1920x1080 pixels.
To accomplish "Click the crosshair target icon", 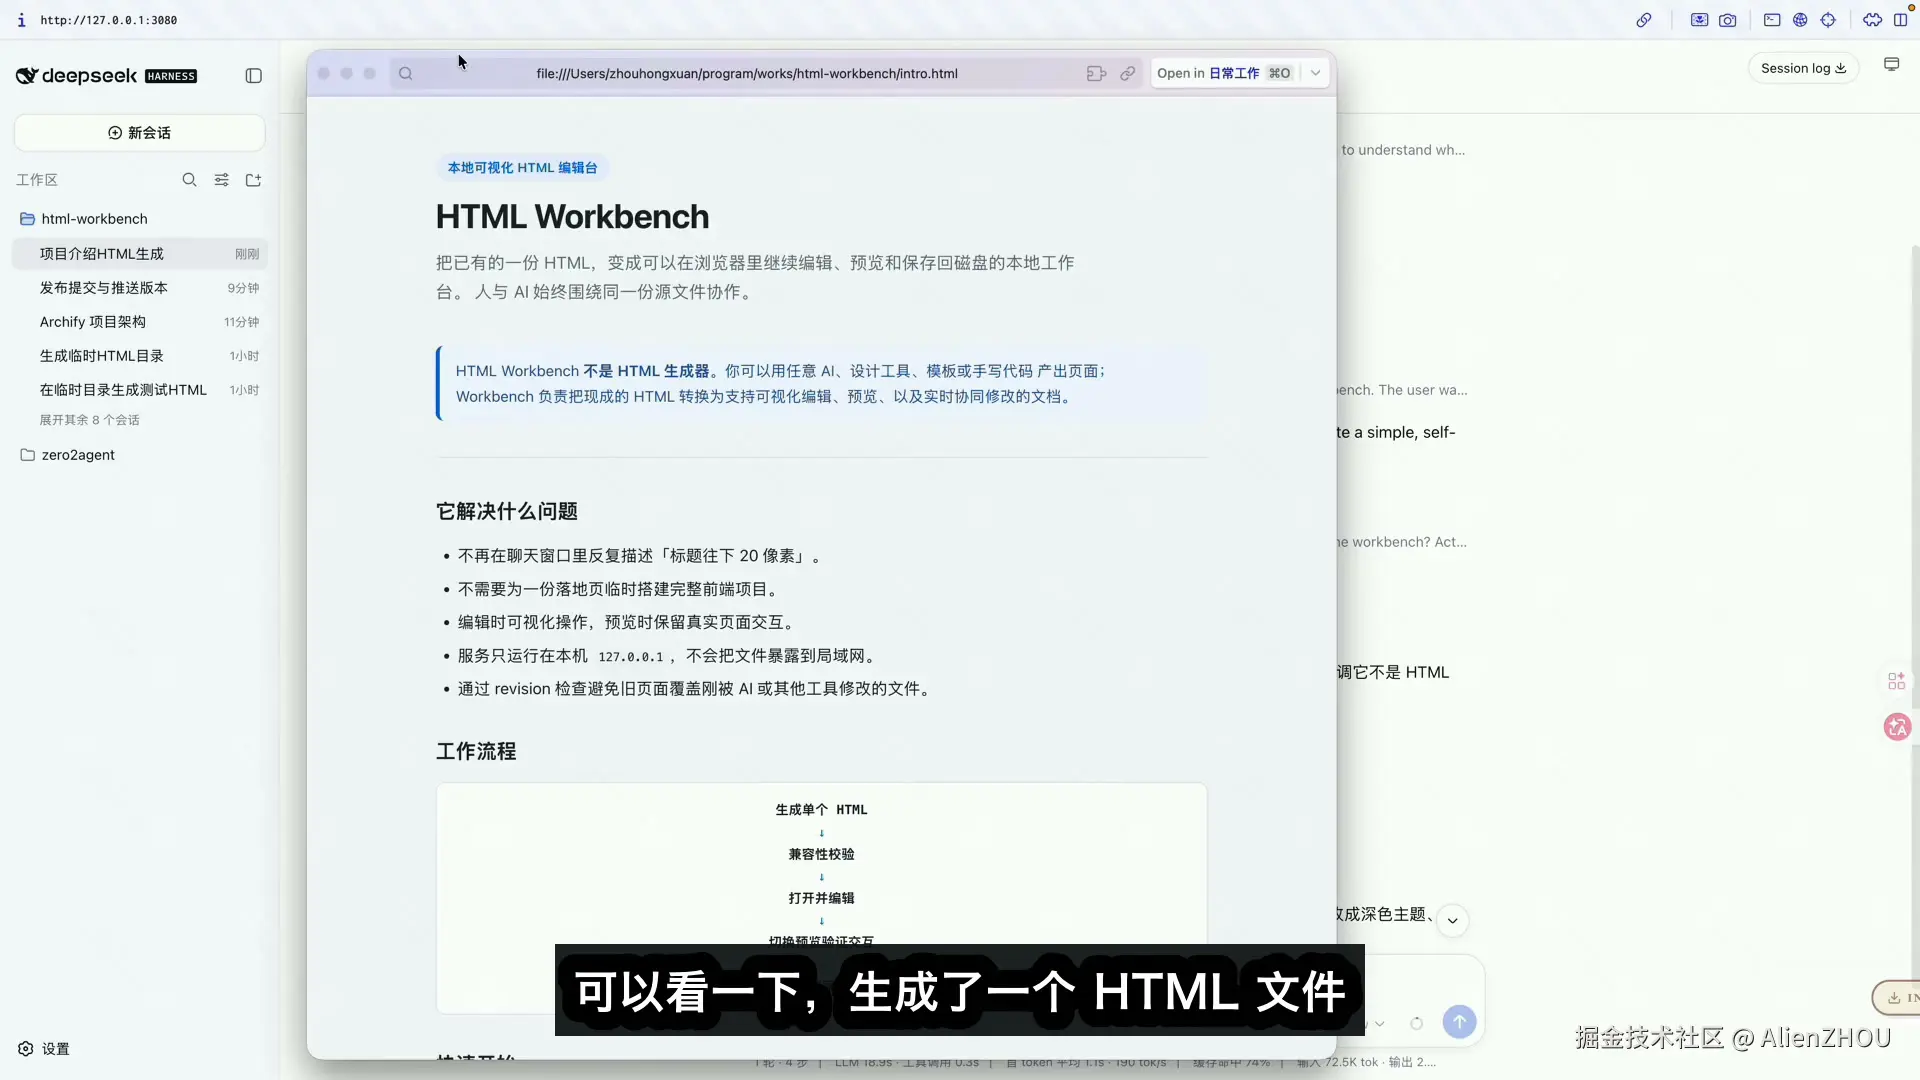I will click(x=1828, y=20).
